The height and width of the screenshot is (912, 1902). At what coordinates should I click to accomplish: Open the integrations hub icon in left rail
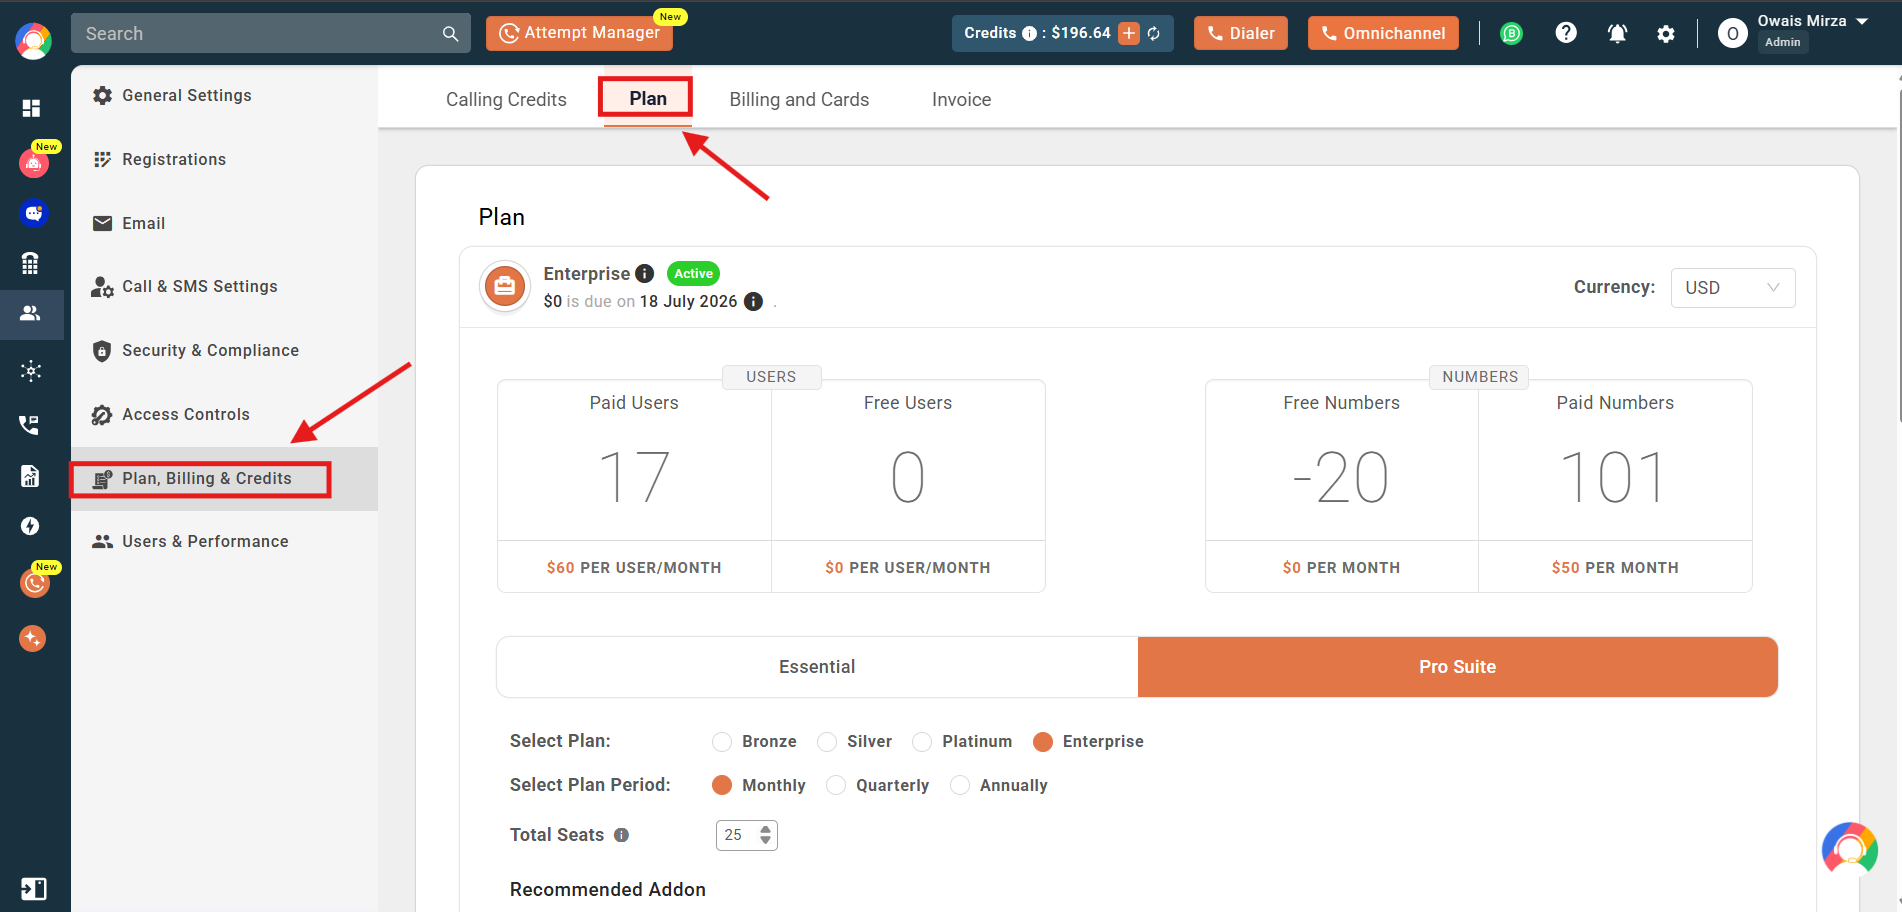click(31, 371)
